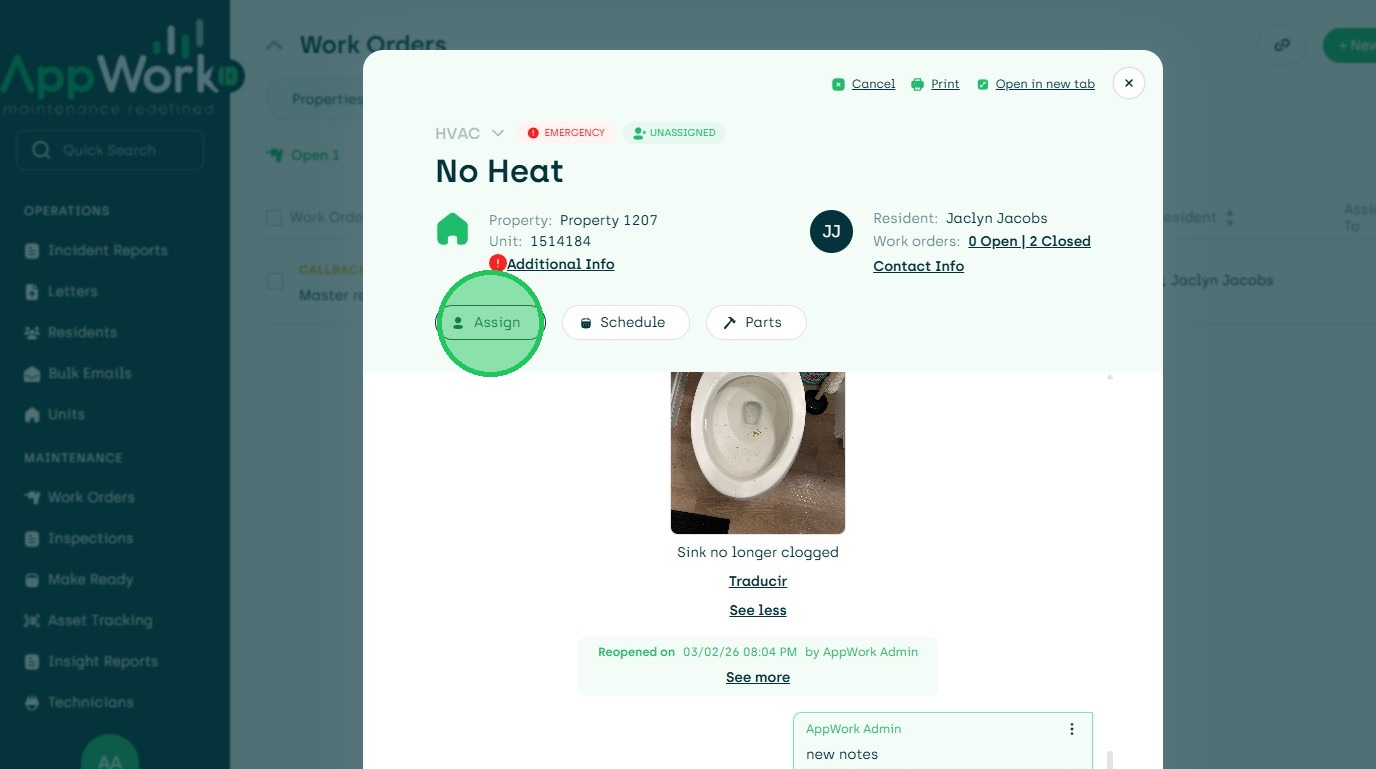This screenshot has width=1376, height=769.
Task: Close the work order dialog with the X
Action: [x=1129, y=83]
